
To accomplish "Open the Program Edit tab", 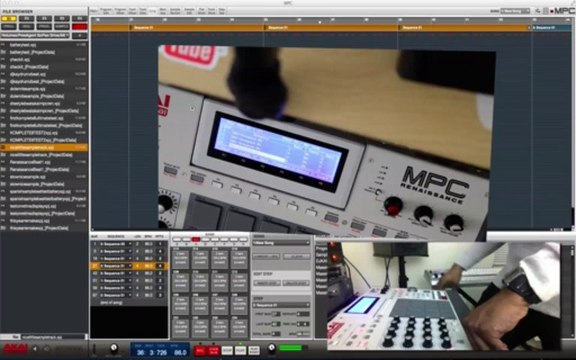I will click(106, 11).
